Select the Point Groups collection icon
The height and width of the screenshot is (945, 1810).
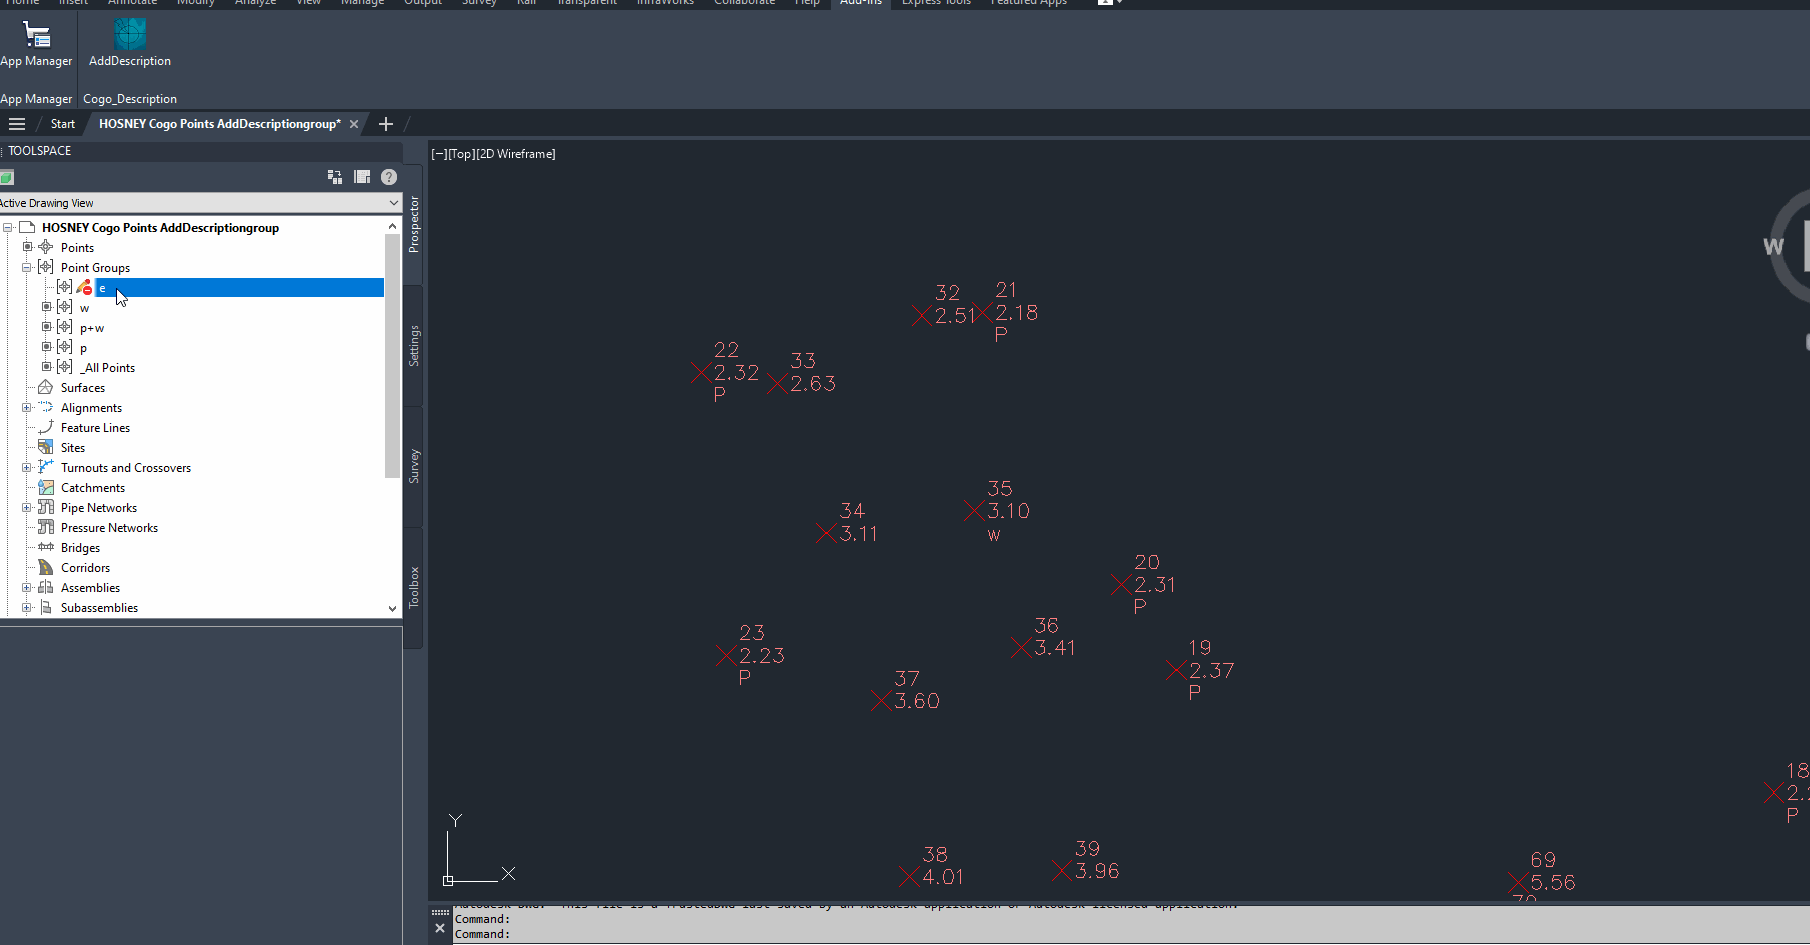[x=45, y=267]
